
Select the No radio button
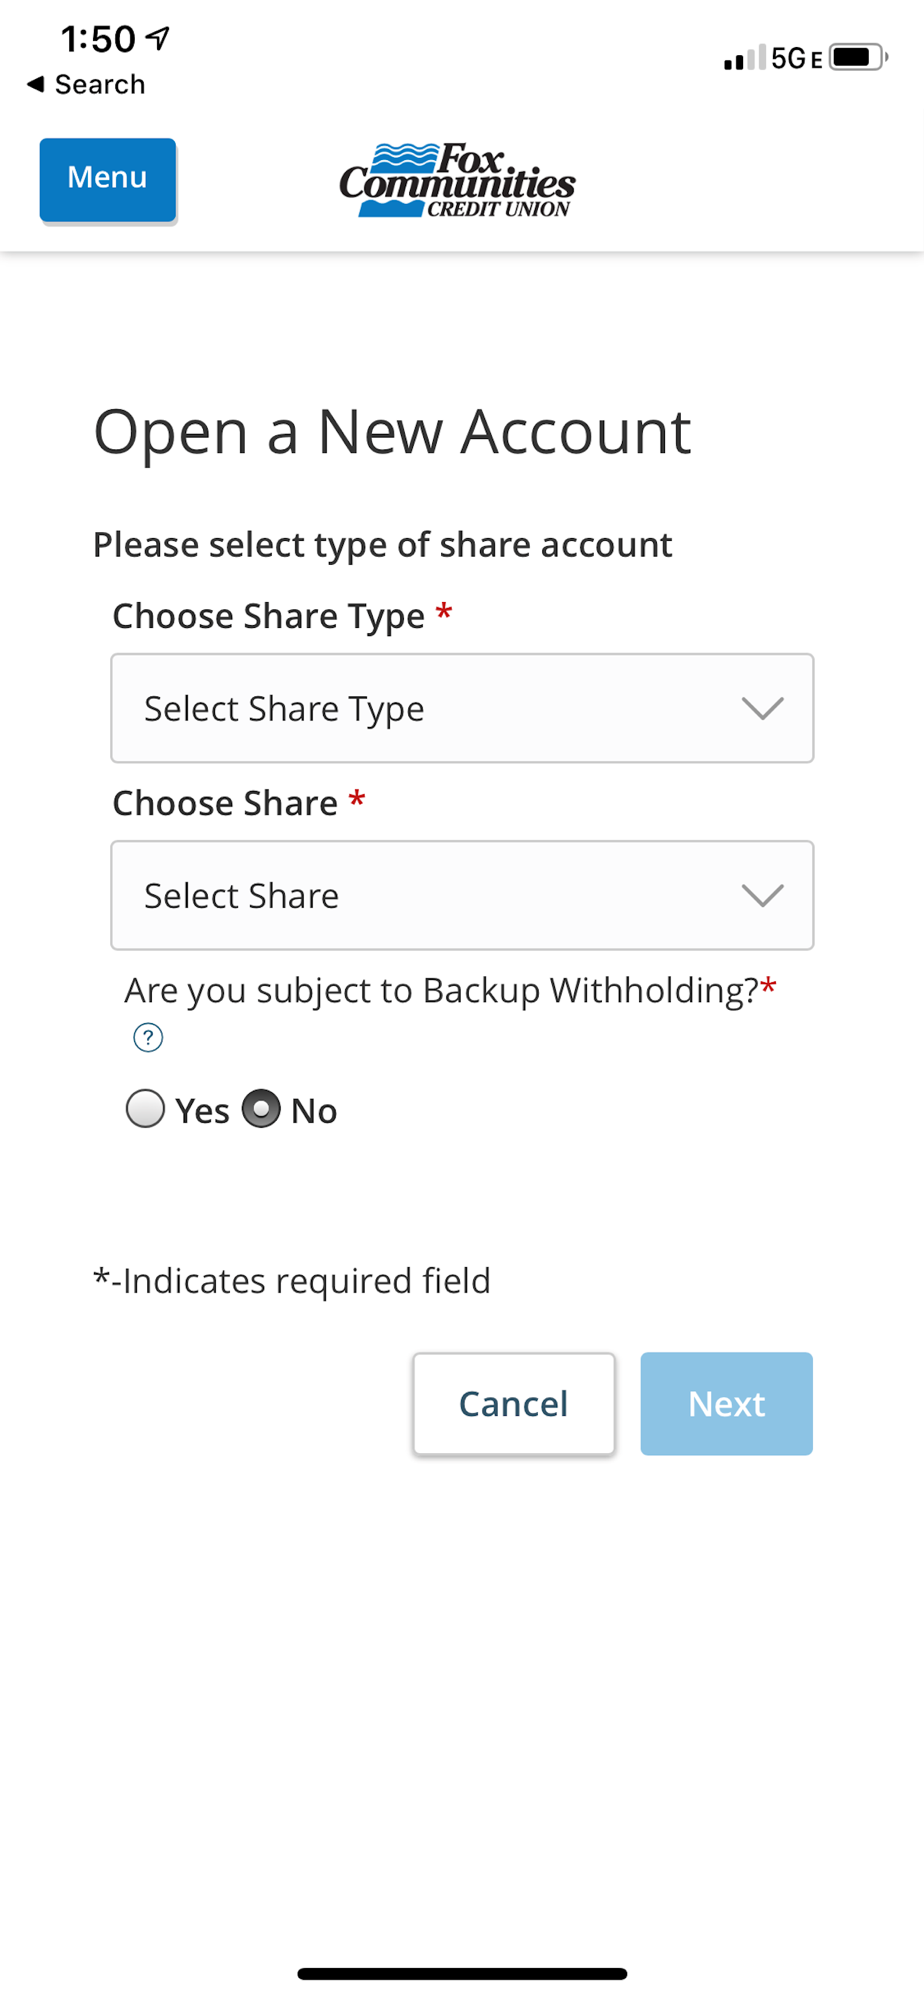point(261,1109)
